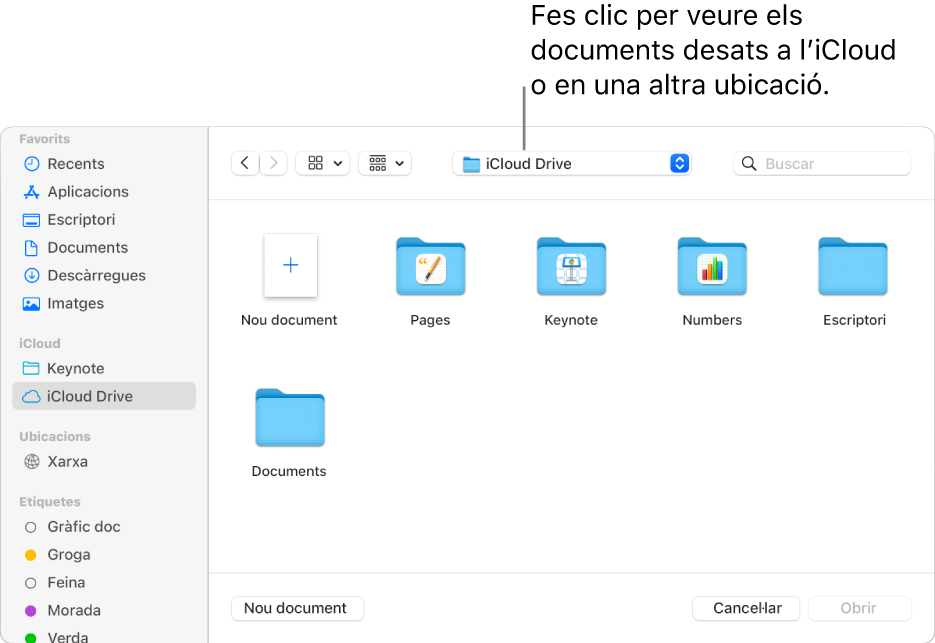The height and width of the screenshot is (643, 935).
Task: Open the grouping options dropdown
Action: coord(385,163)
